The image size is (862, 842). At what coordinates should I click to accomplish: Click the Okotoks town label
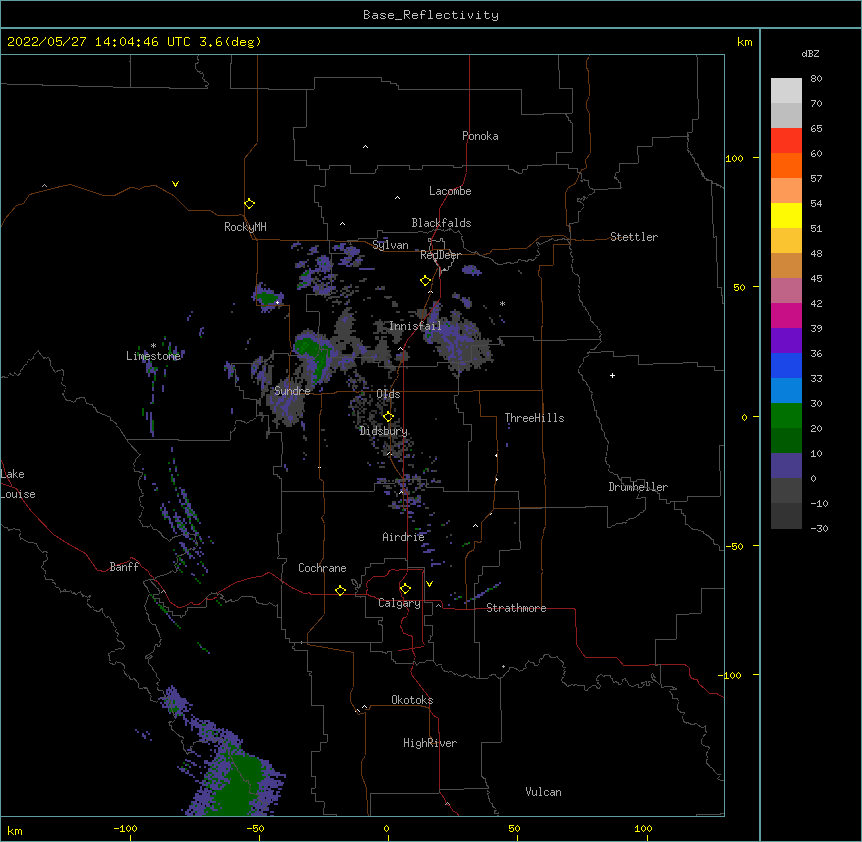click(412, 700)
